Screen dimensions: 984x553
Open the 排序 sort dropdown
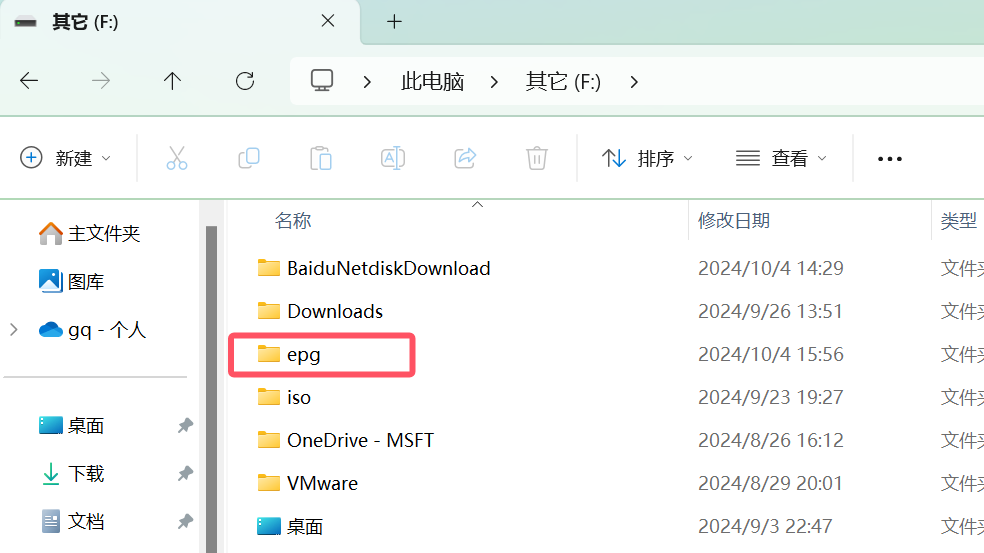[647, 158]
